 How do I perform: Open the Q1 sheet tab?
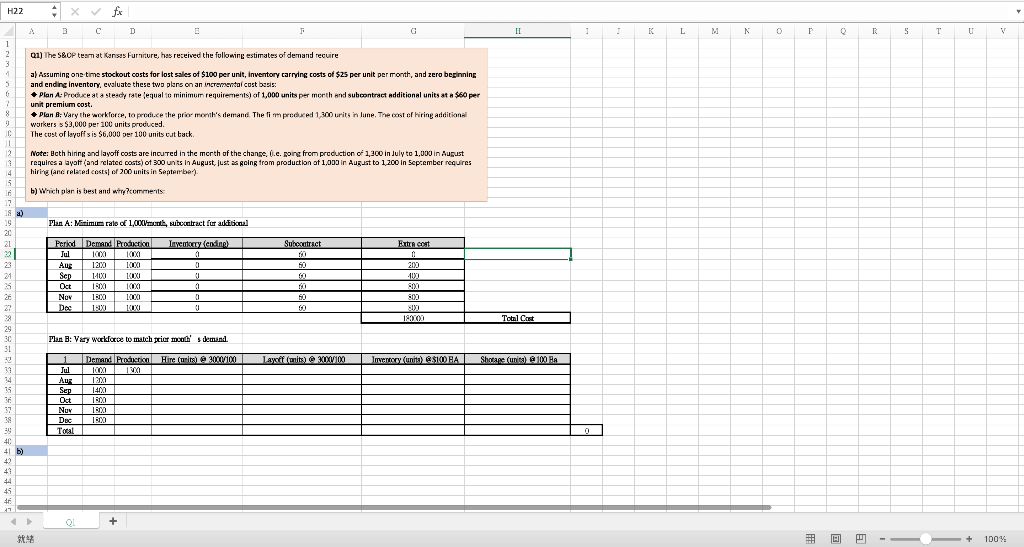pyautogui.click(x=71, y=521)
